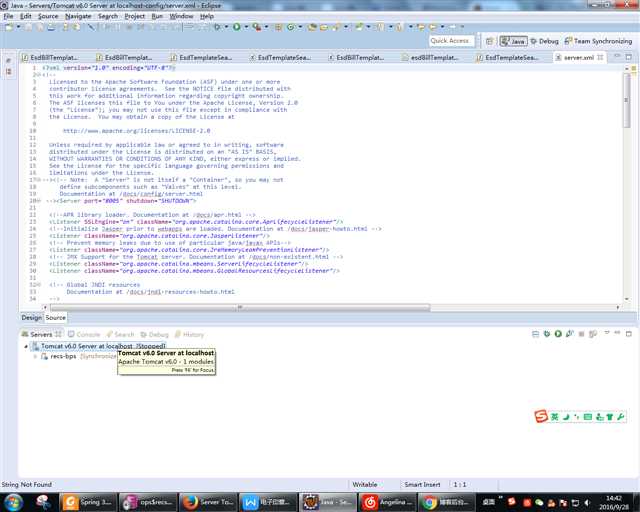
Task: Click the Sogou soft keyboard icon
Action: point(588,416)
